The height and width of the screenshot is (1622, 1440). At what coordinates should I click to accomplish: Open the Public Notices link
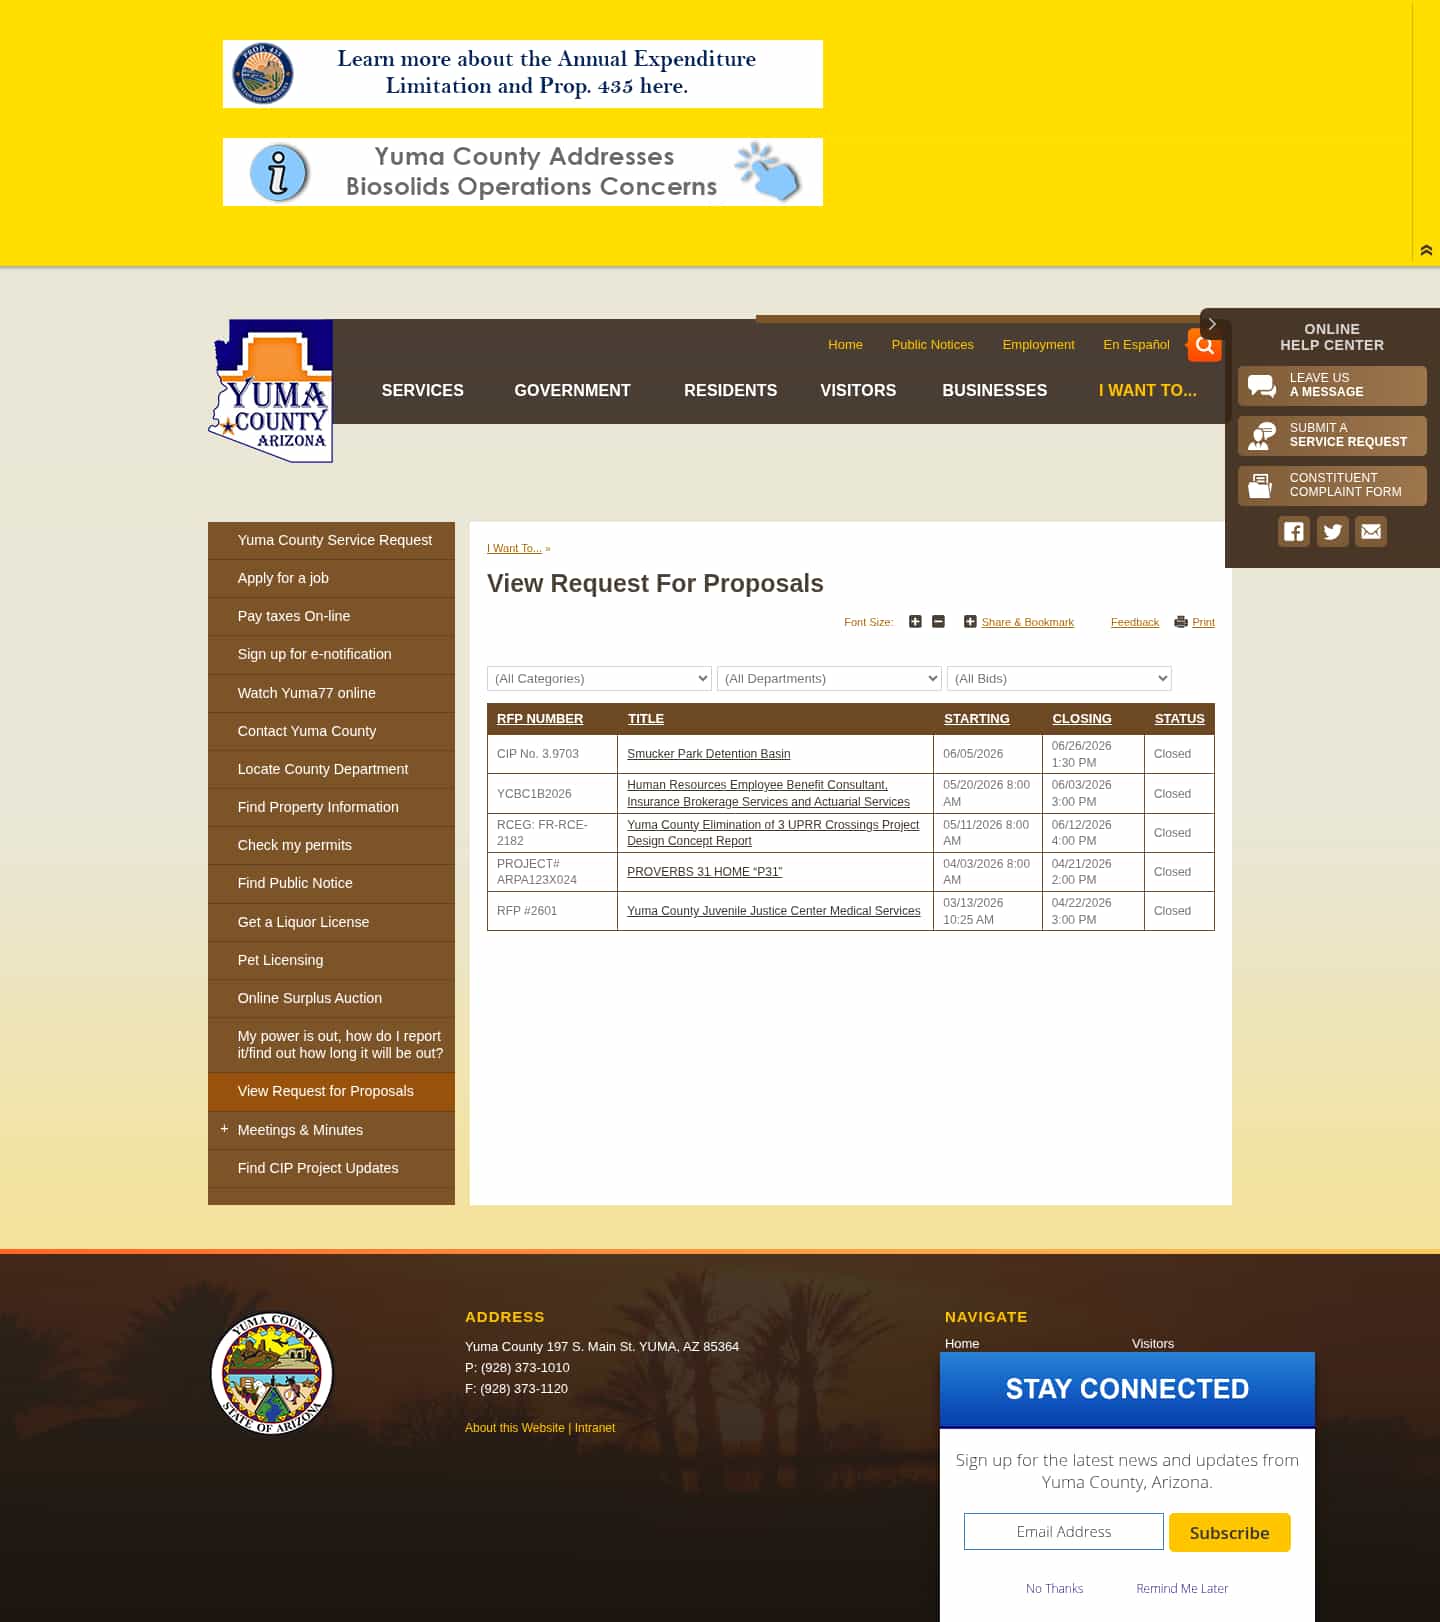point(932,345)
